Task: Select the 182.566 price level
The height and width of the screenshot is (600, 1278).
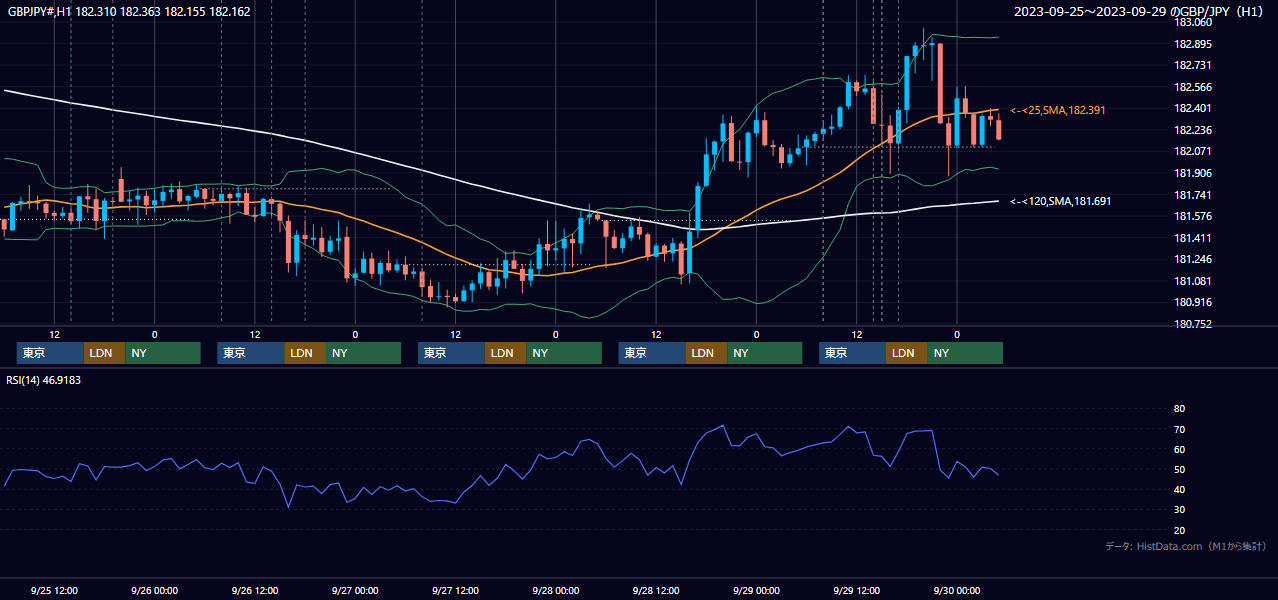Action: coord(1192,87)
